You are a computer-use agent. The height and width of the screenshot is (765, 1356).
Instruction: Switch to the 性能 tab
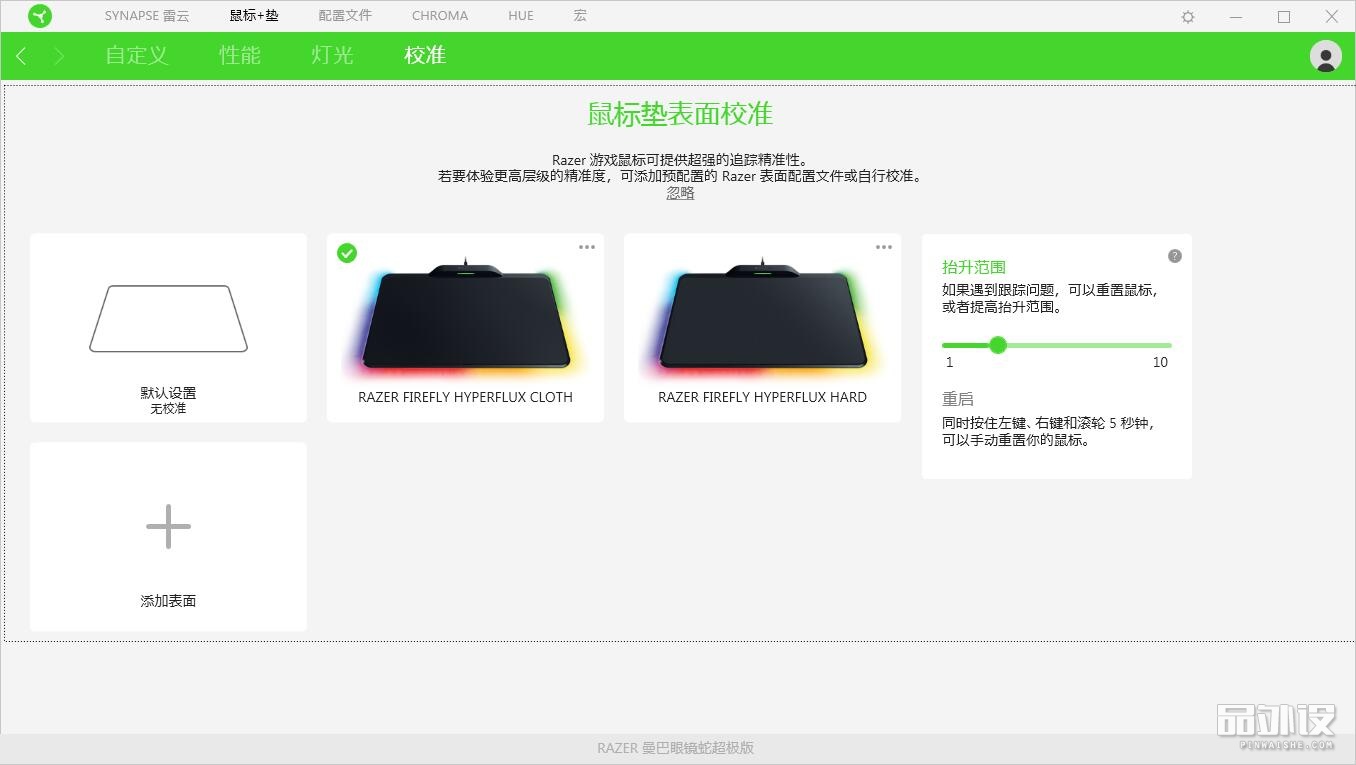239,56
